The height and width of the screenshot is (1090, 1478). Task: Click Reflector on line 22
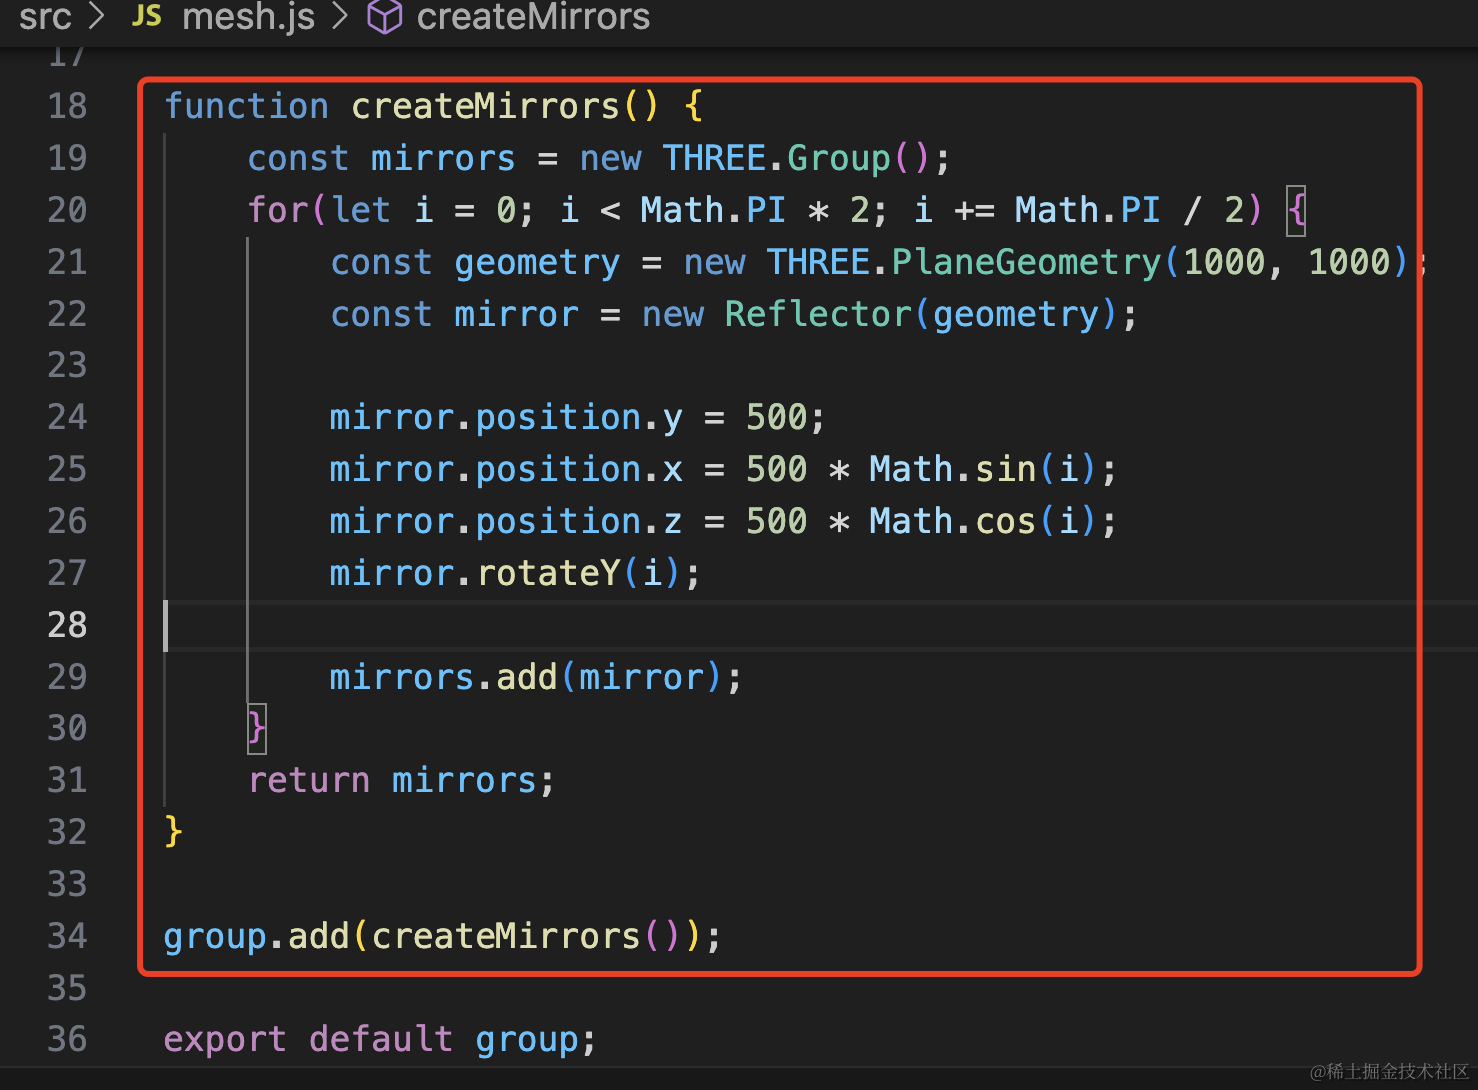(x=818, y=314)
